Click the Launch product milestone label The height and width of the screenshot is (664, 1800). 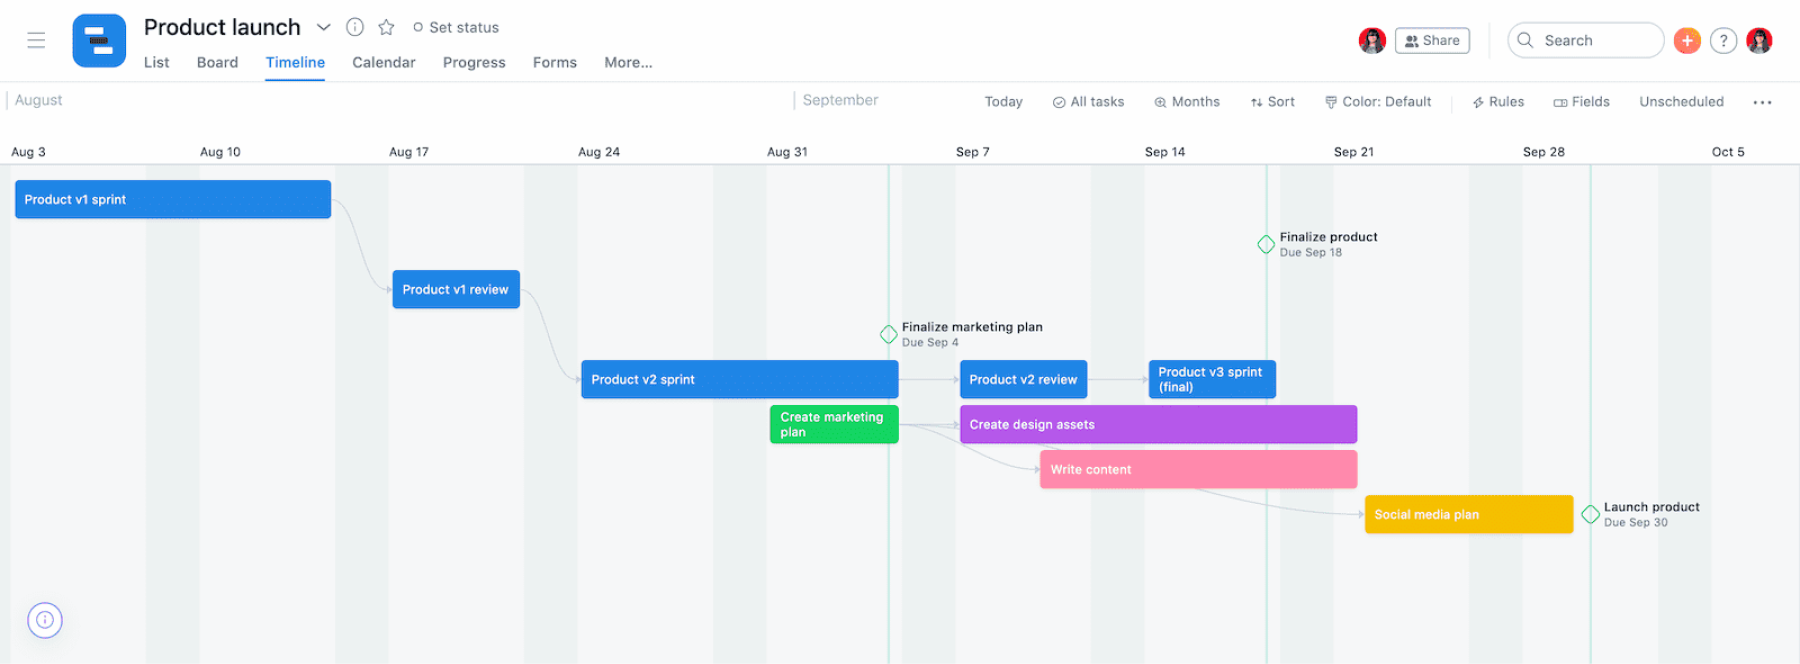1651,507
